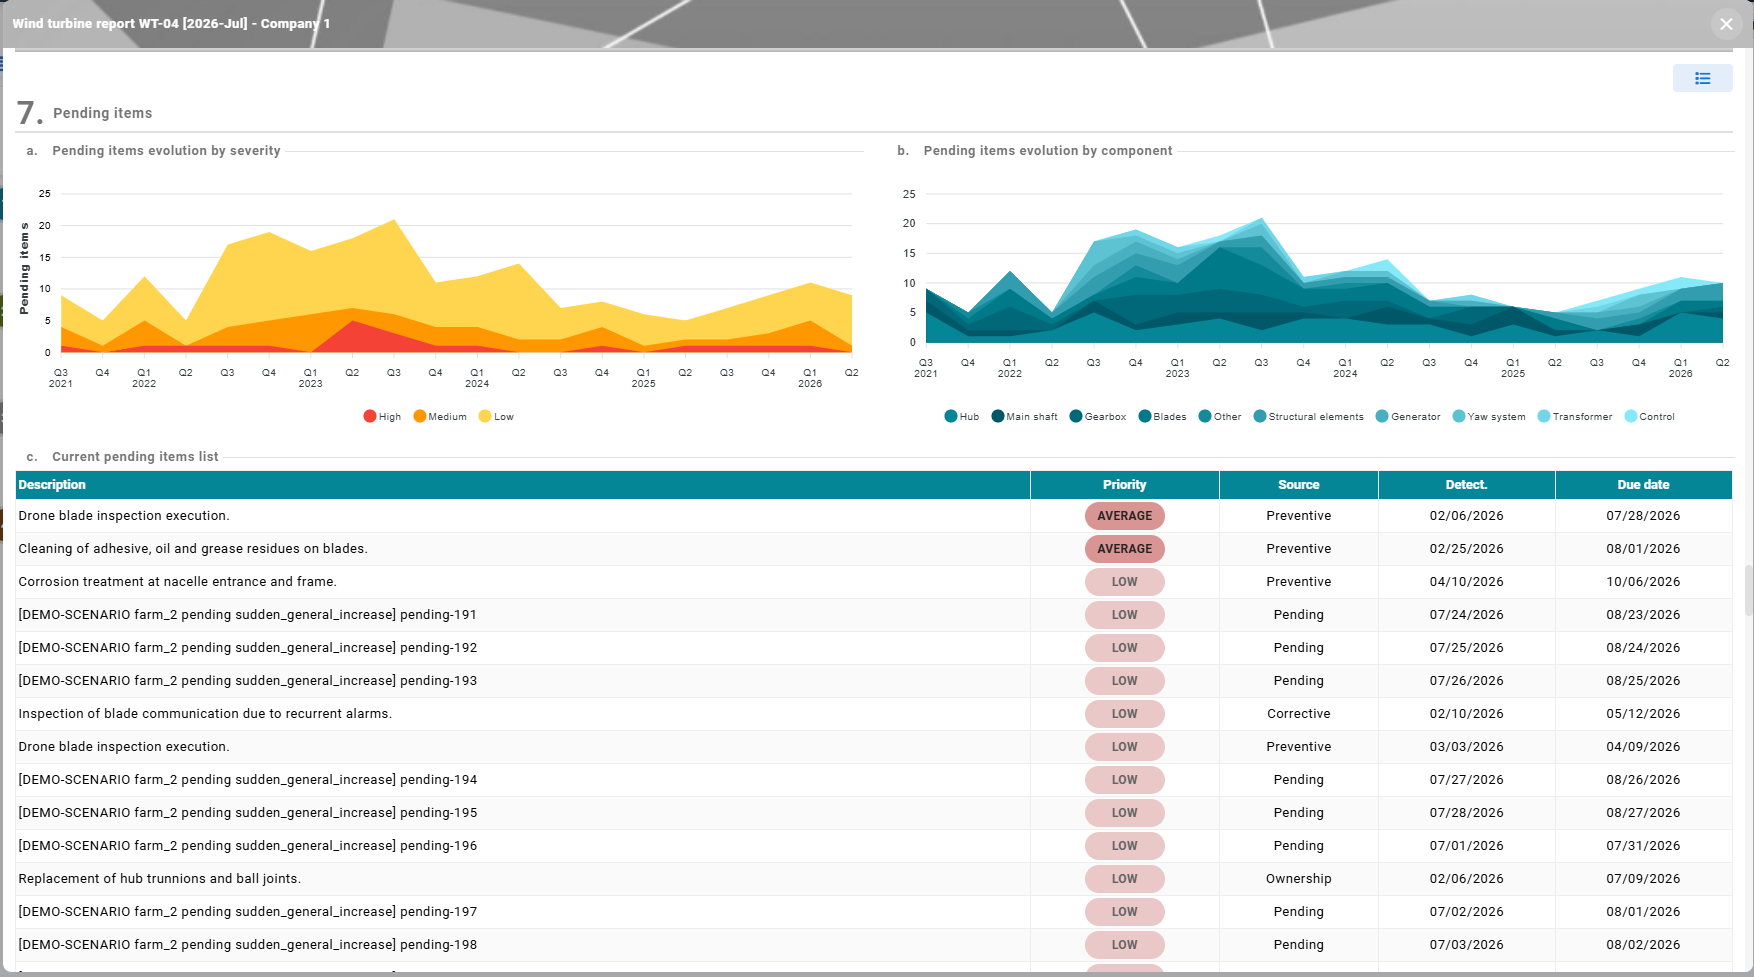Toggle Other series in component legend
Screen dimensions: 1754x977
pos(1220,417)
